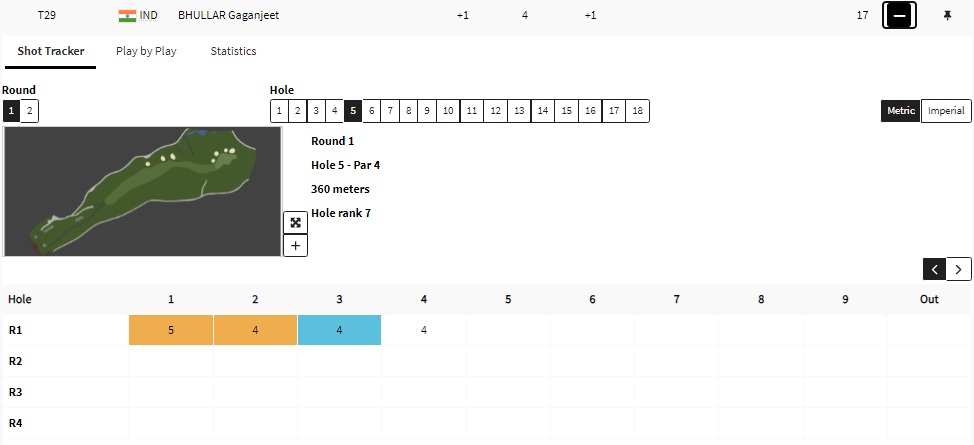Click the blue score cell for hole 3
Viewport: 974px width, 445px height.
339,330
